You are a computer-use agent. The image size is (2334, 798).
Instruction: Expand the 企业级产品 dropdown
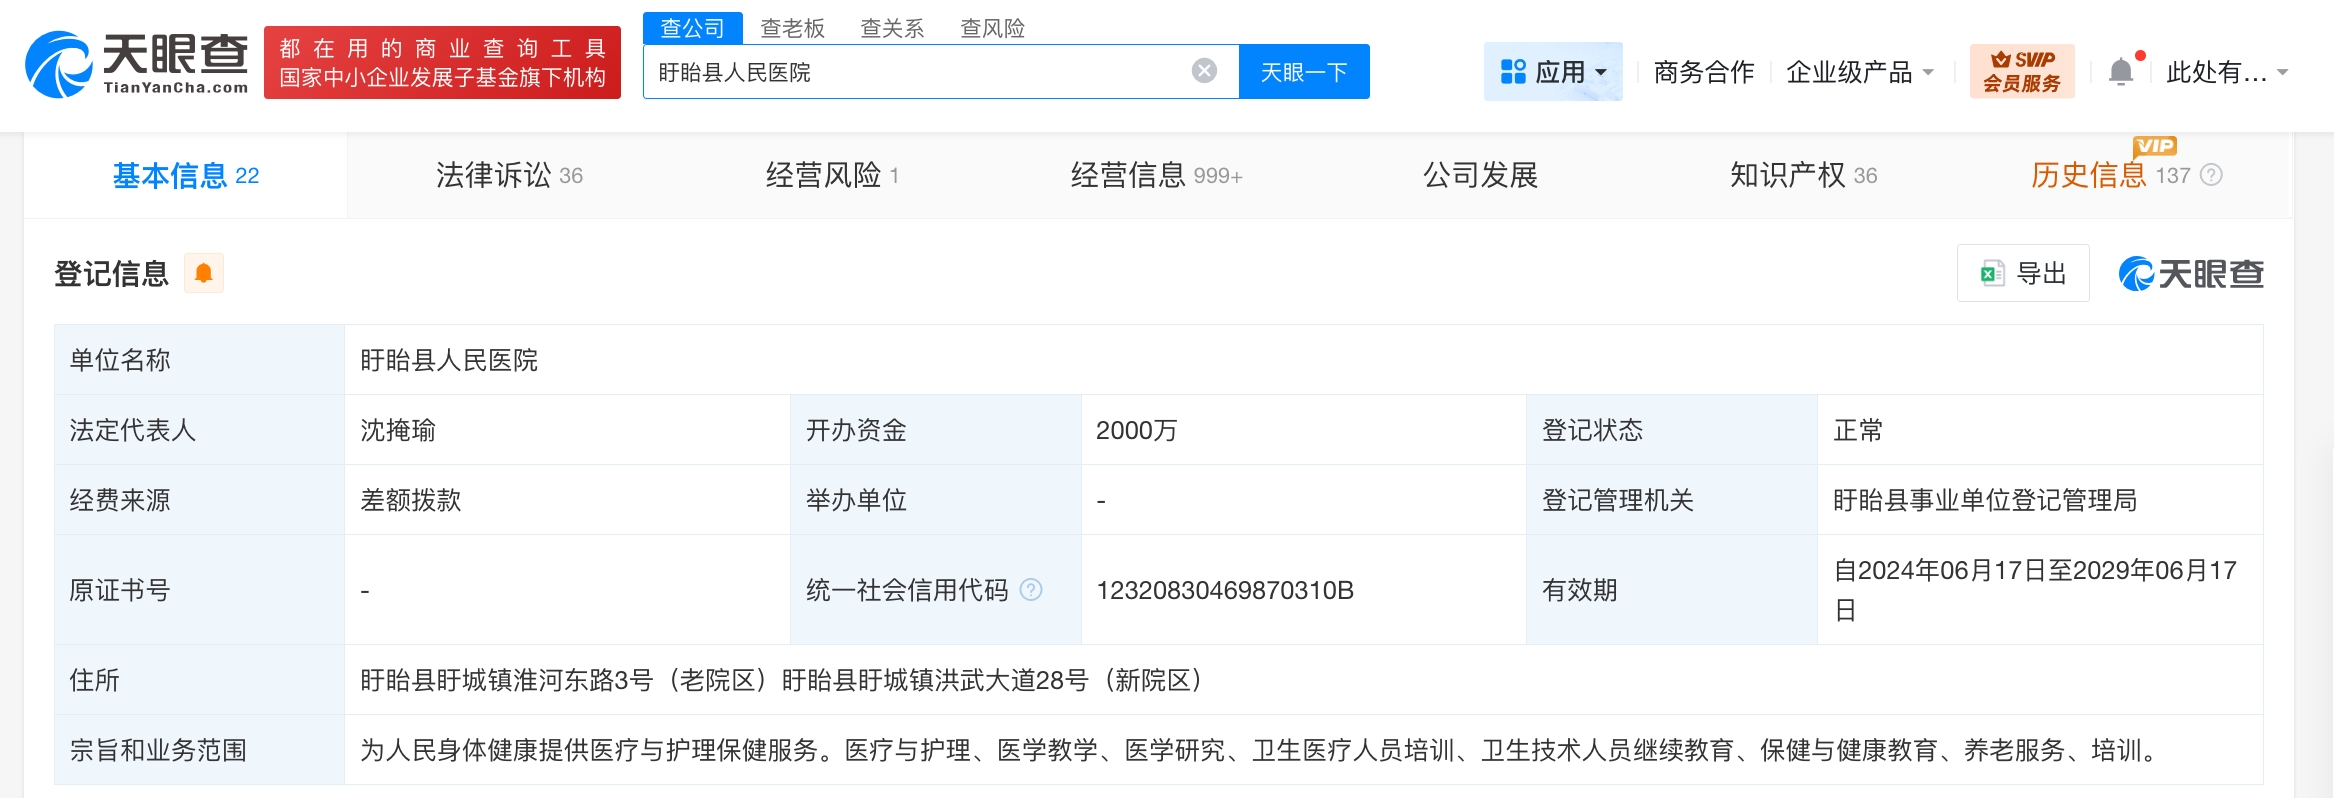point(1859,72)
